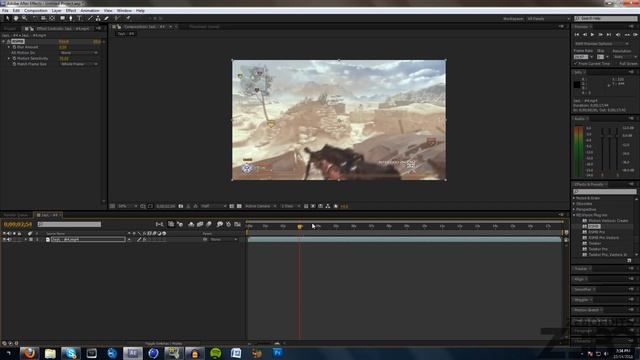Expand the Noise & Grain effects category
The width and height of the screenshot is (640, 360).
tap(573, 198)
